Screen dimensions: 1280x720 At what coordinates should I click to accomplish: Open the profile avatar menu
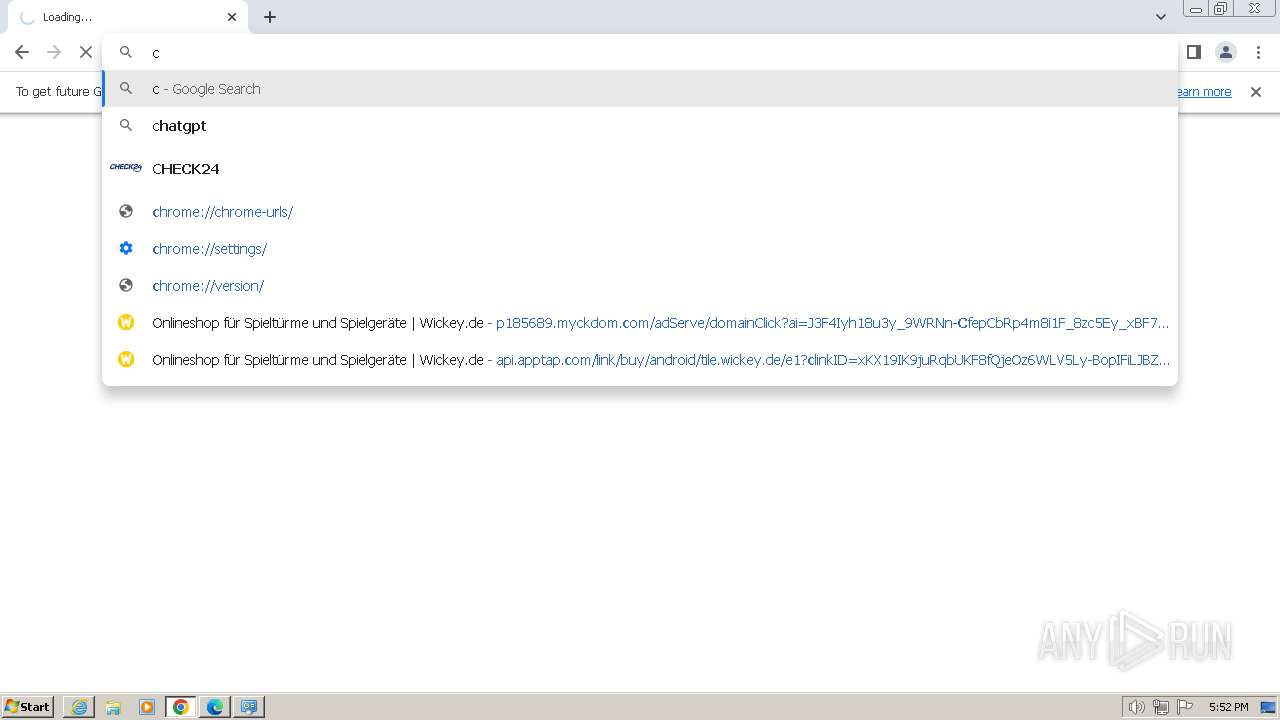click(x=1225, y=52)
